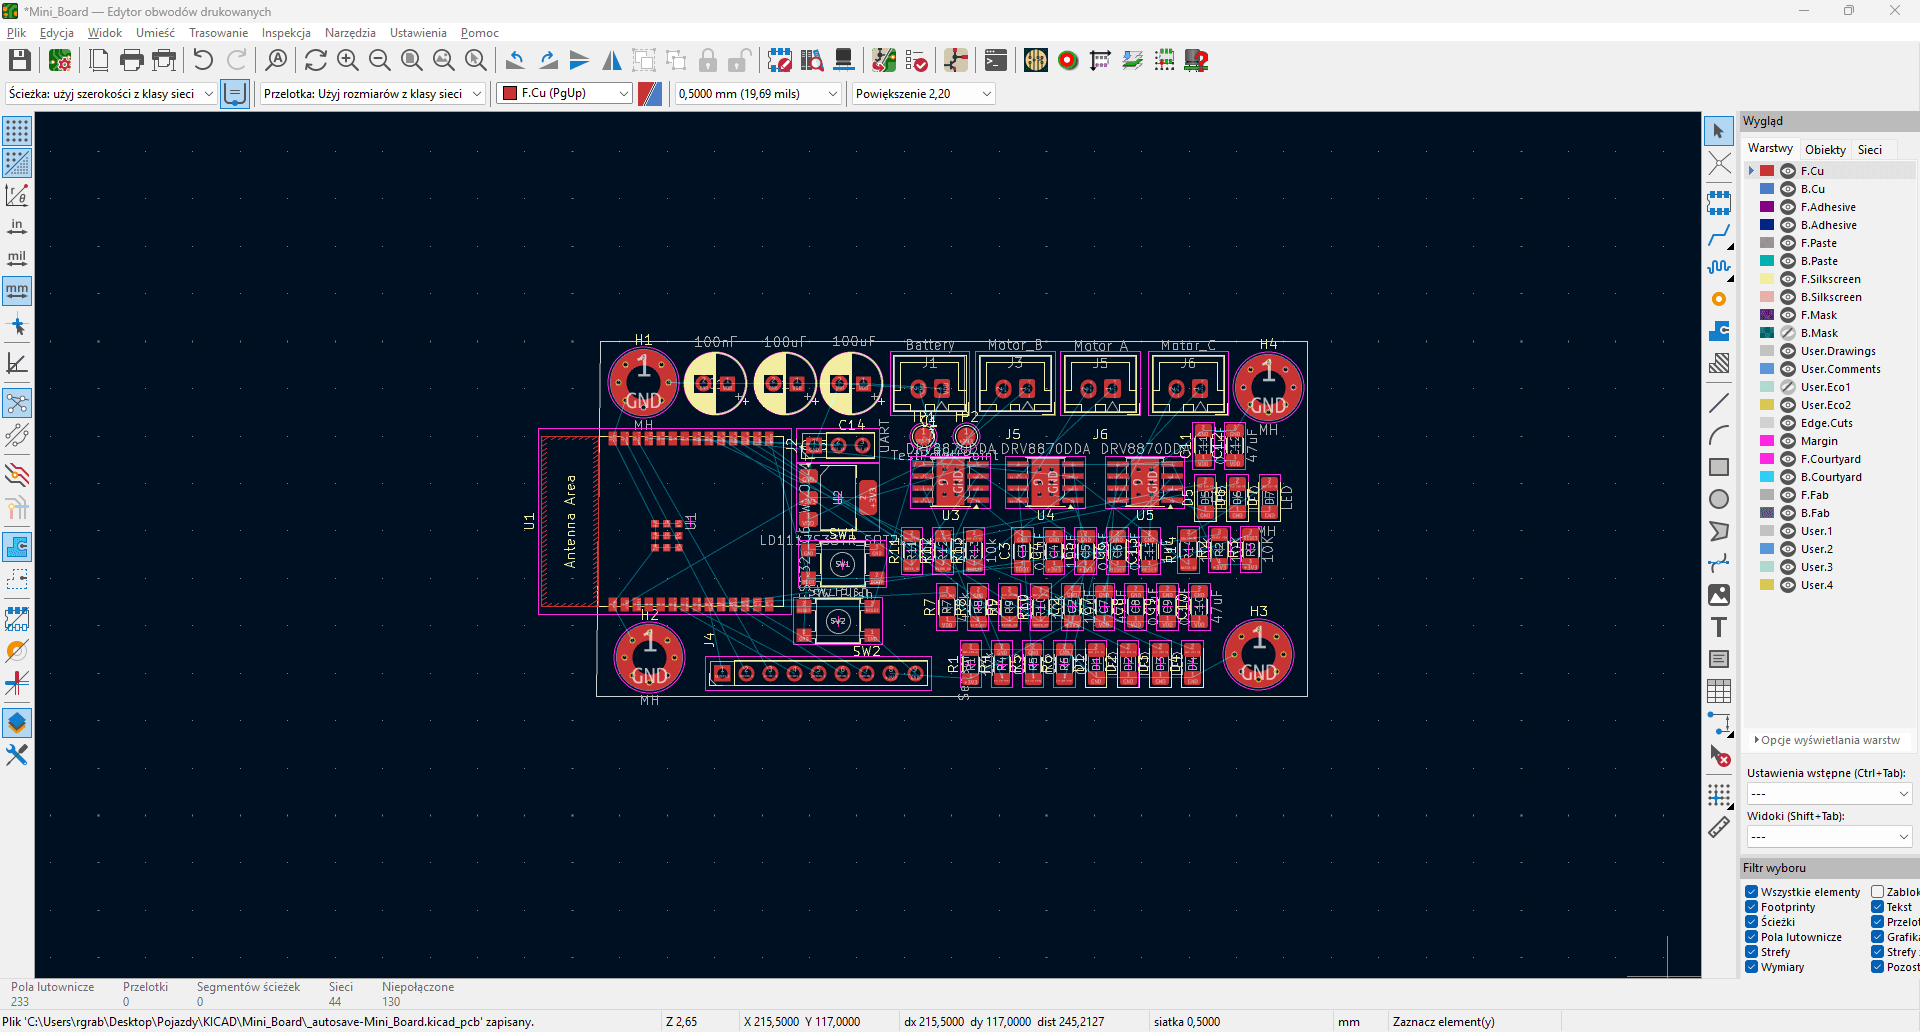Open the grid size 0,5000 mm dropdown
1920x1032 pixels.
pos(758,94)
